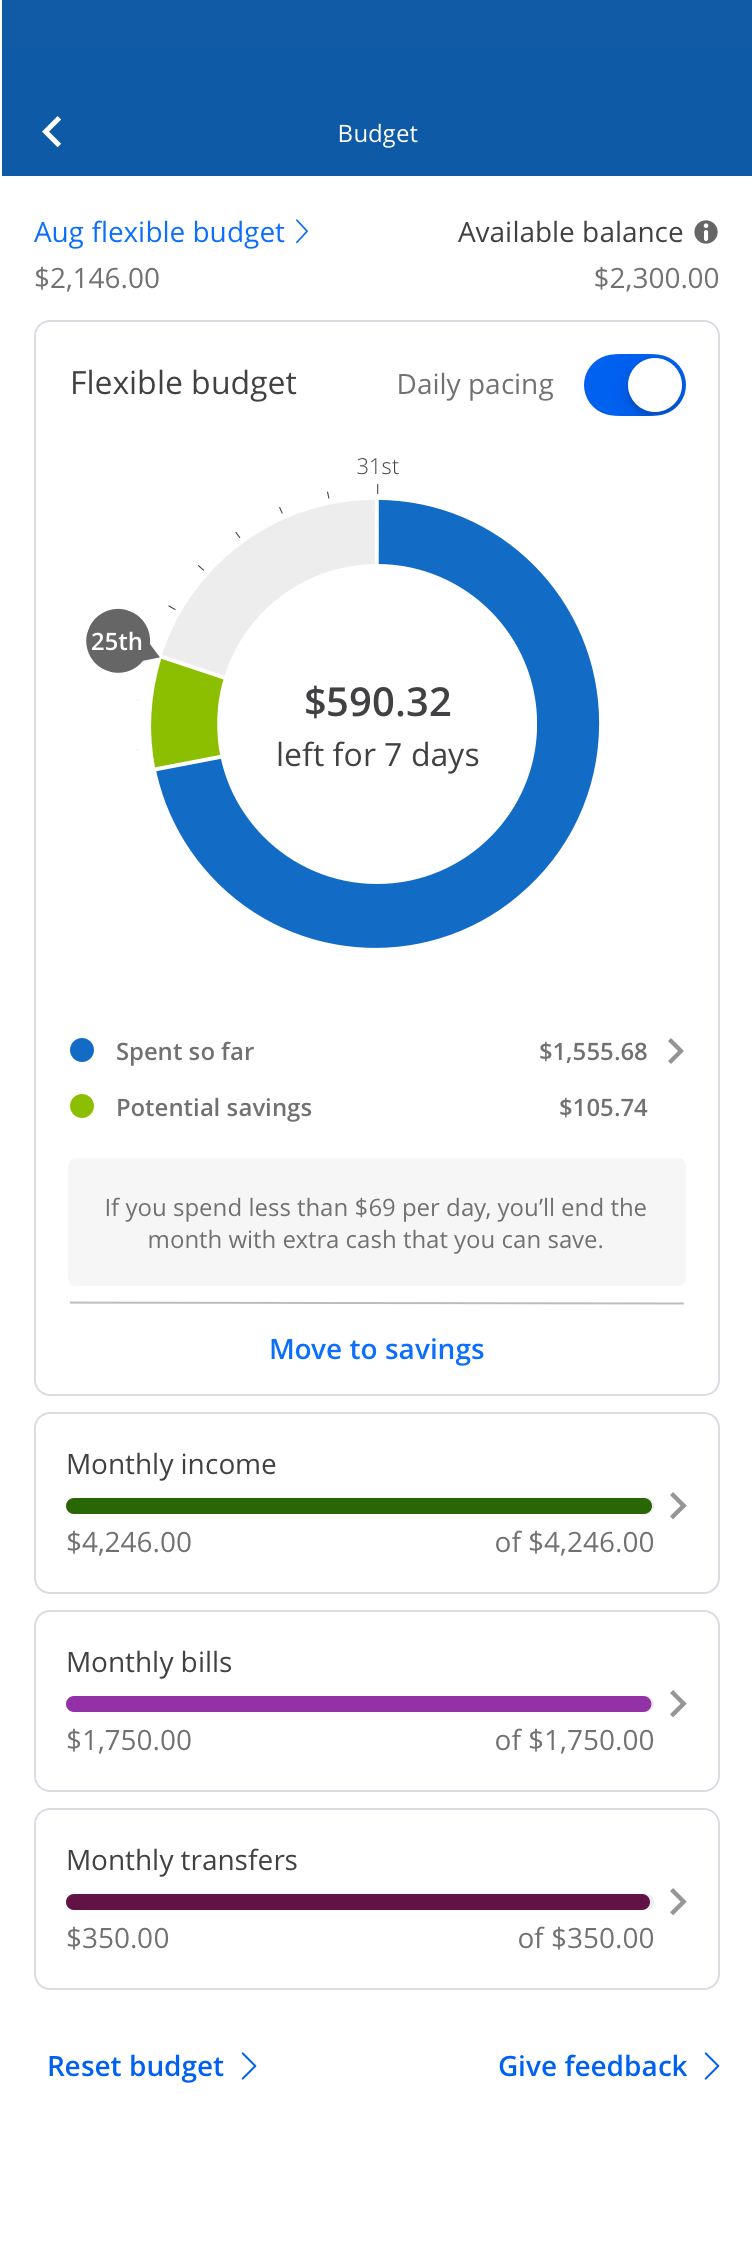The image size is (752, 2246).
Task: Click the Monthly transfers progress bar
Action: 358,1902
